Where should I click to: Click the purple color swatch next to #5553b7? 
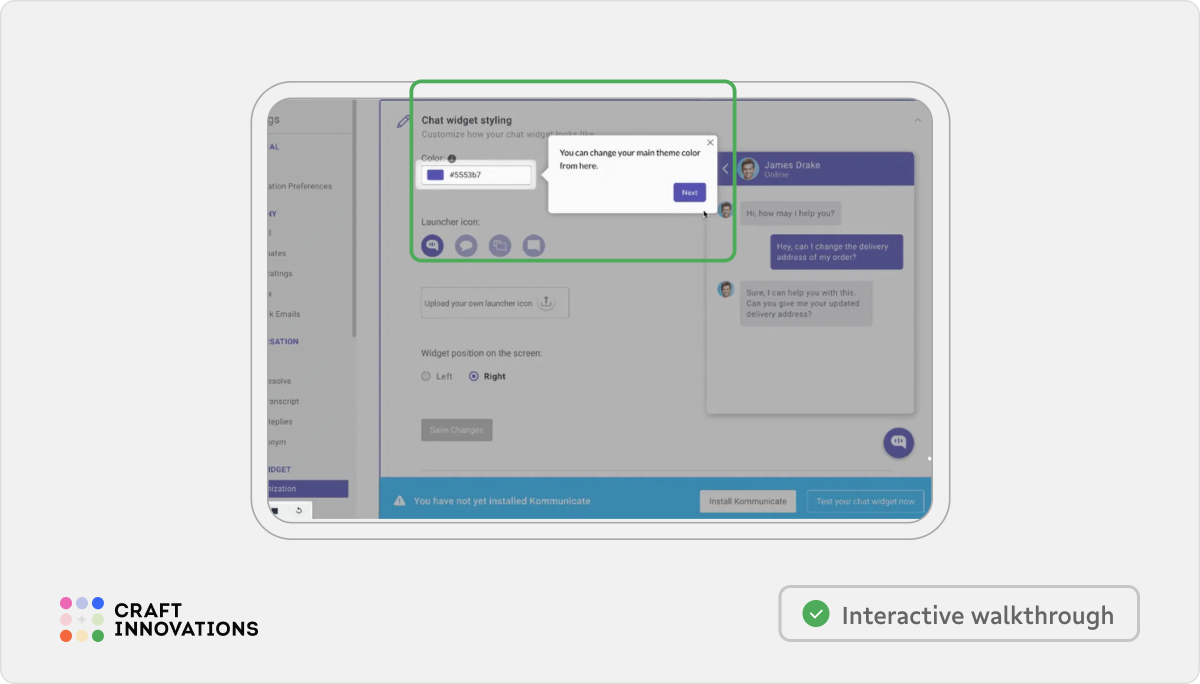point(433,175)
